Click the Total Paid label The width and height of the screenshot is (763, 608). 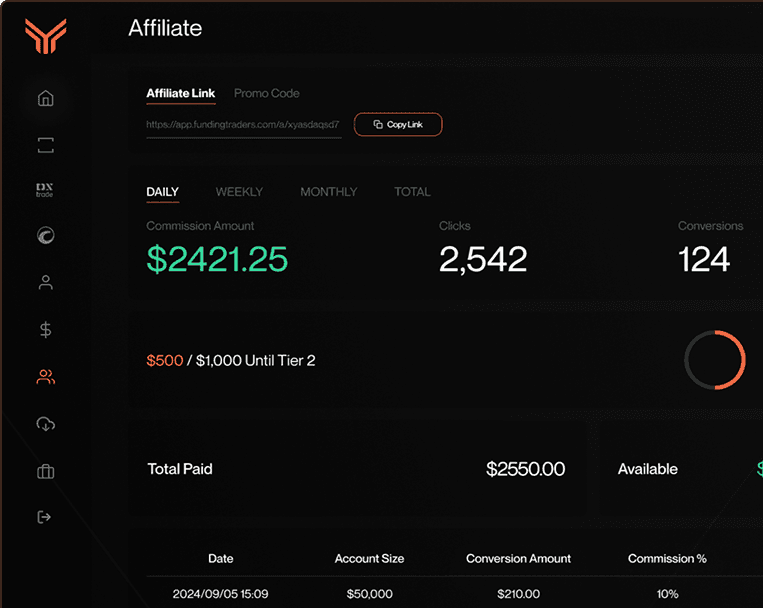pos(180,469)
